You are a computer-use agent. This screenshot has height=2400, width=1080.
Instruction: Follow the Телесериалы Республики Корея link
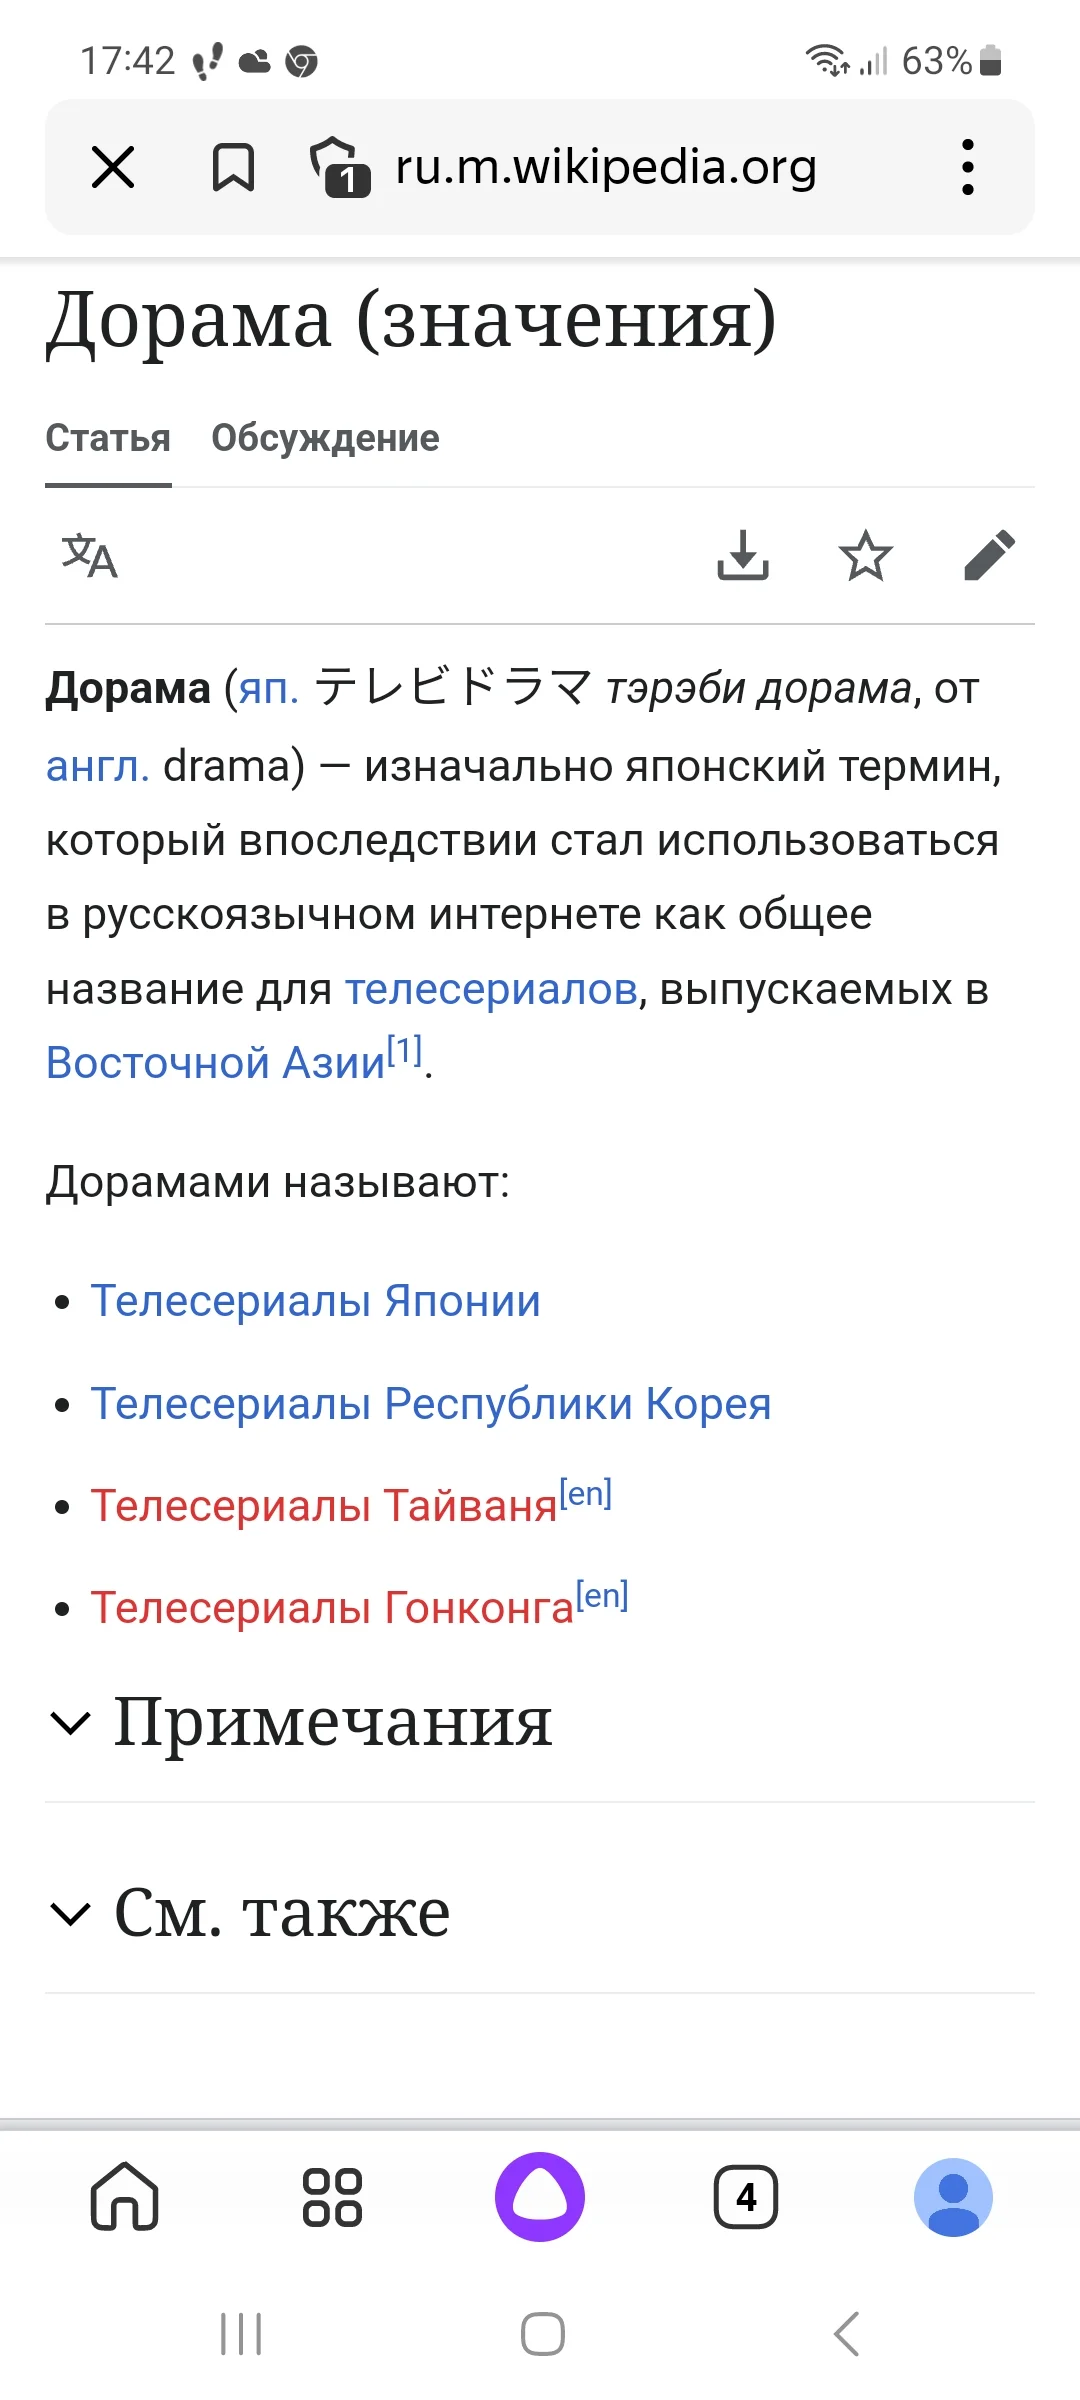pos(430,1403)
